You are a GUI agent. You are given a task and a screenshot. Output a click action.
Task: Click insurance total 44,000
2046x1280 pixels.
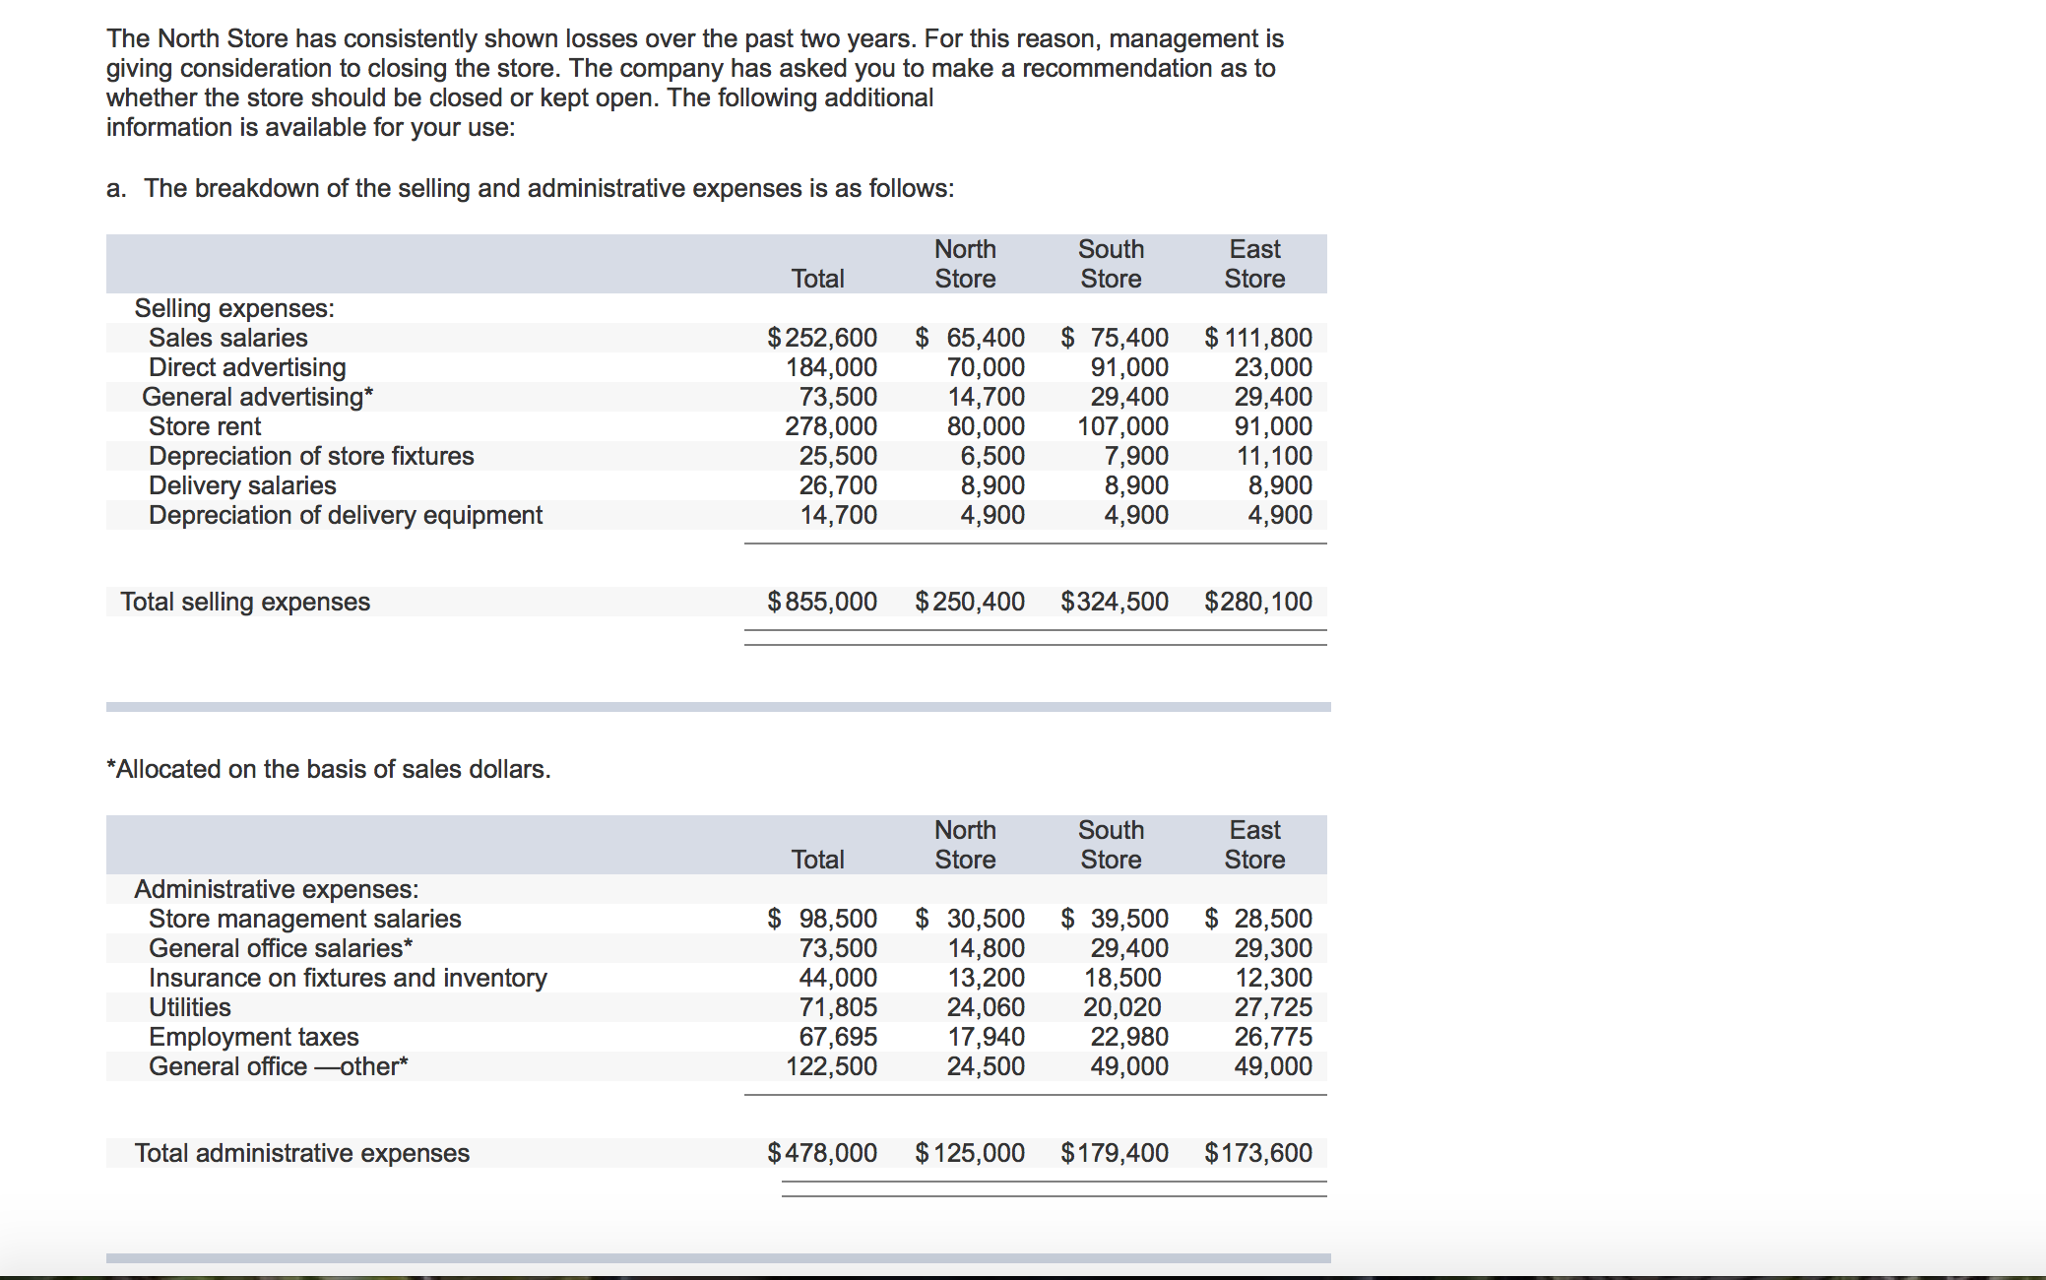(838, 978)
